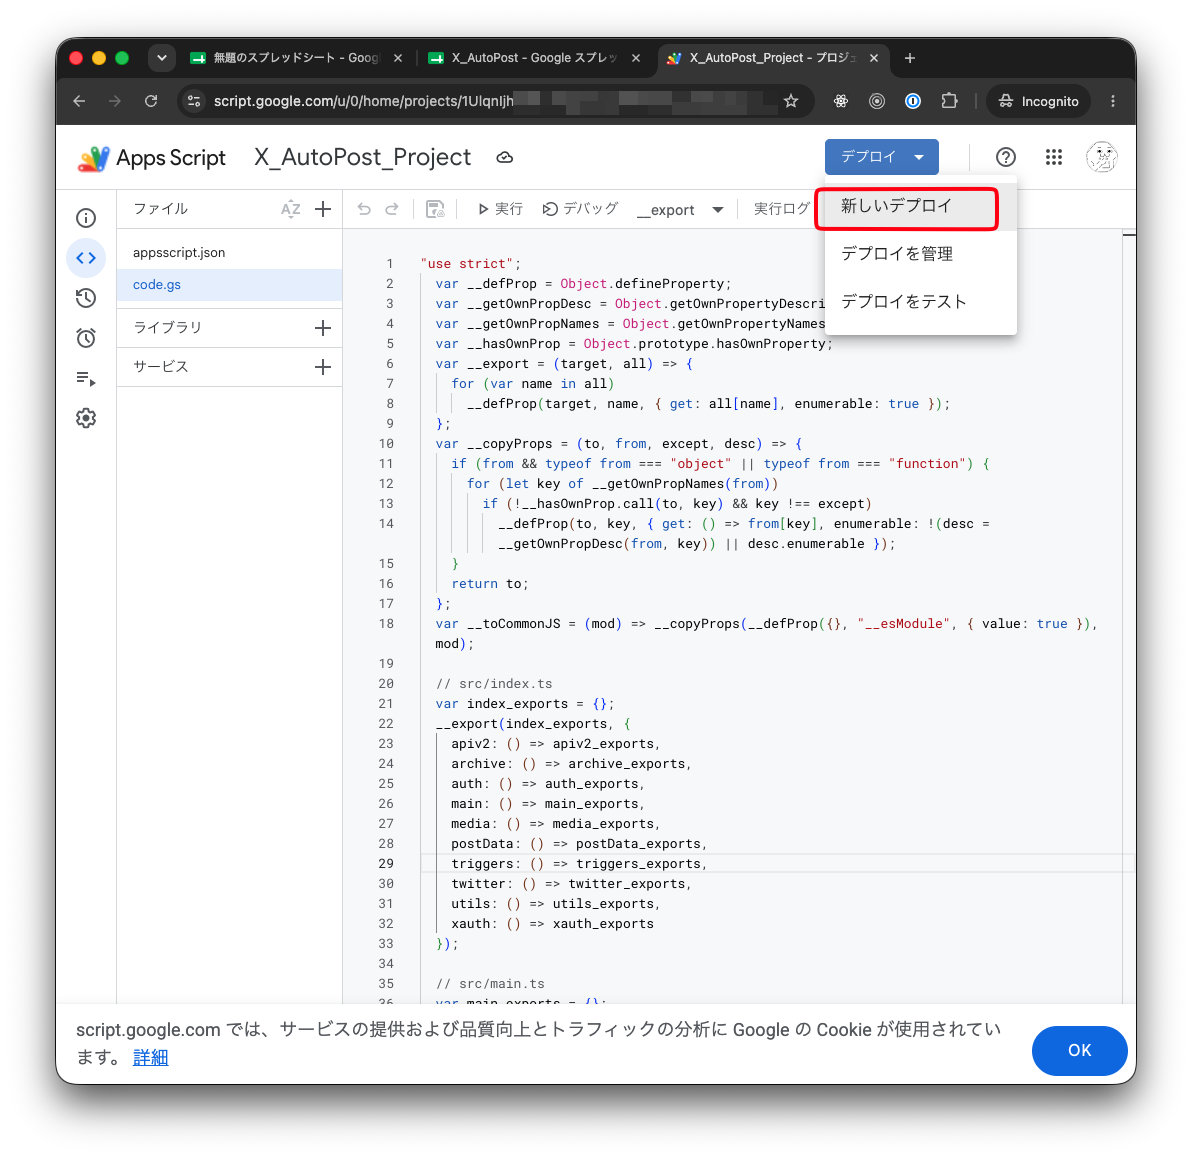Add a new file with plus icon
The height and width of the screenshot is (1158, 1192).
[x=323, y=209]
